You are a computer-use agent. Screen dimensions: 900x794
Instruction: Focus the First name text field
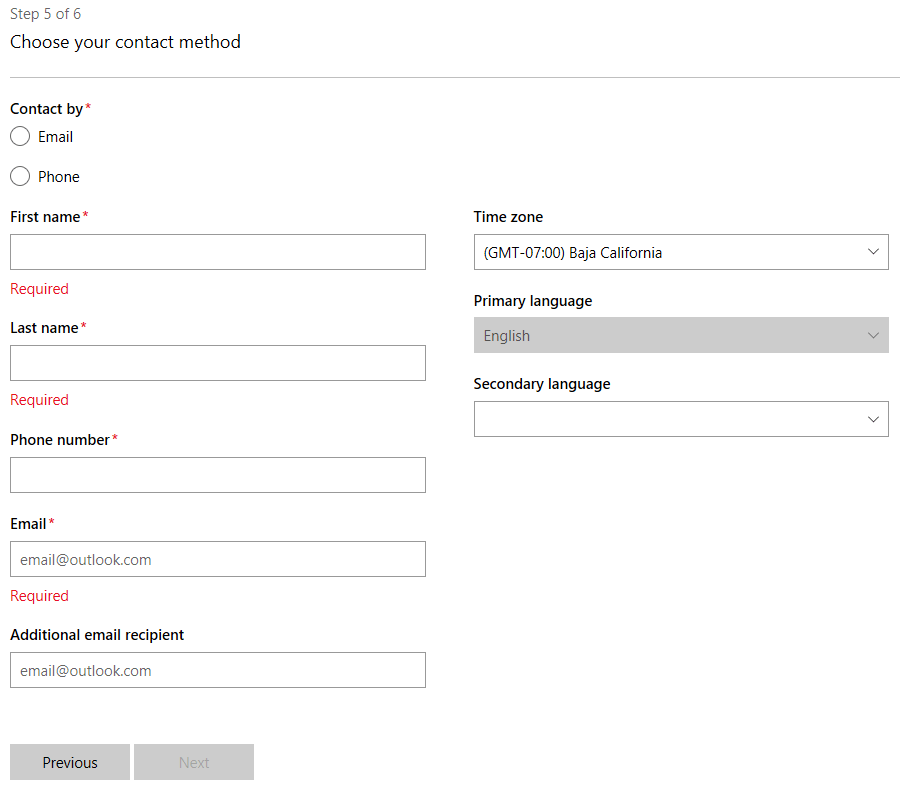(x=217, y=252)
